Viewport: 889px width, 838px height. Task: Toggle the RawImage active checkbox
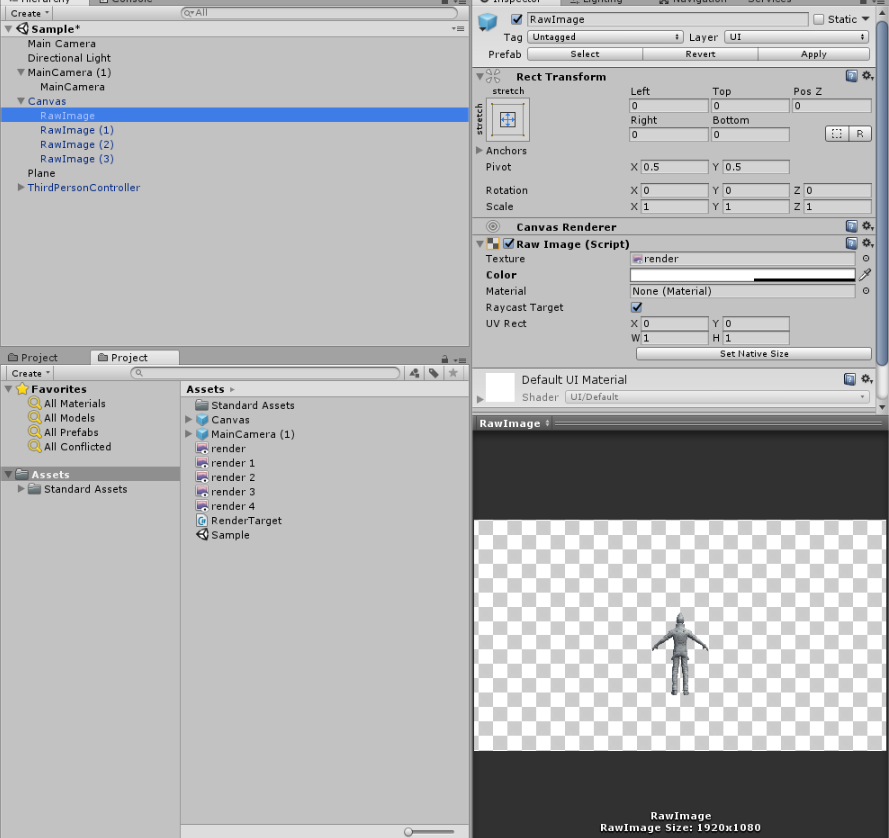click(517, 19)
